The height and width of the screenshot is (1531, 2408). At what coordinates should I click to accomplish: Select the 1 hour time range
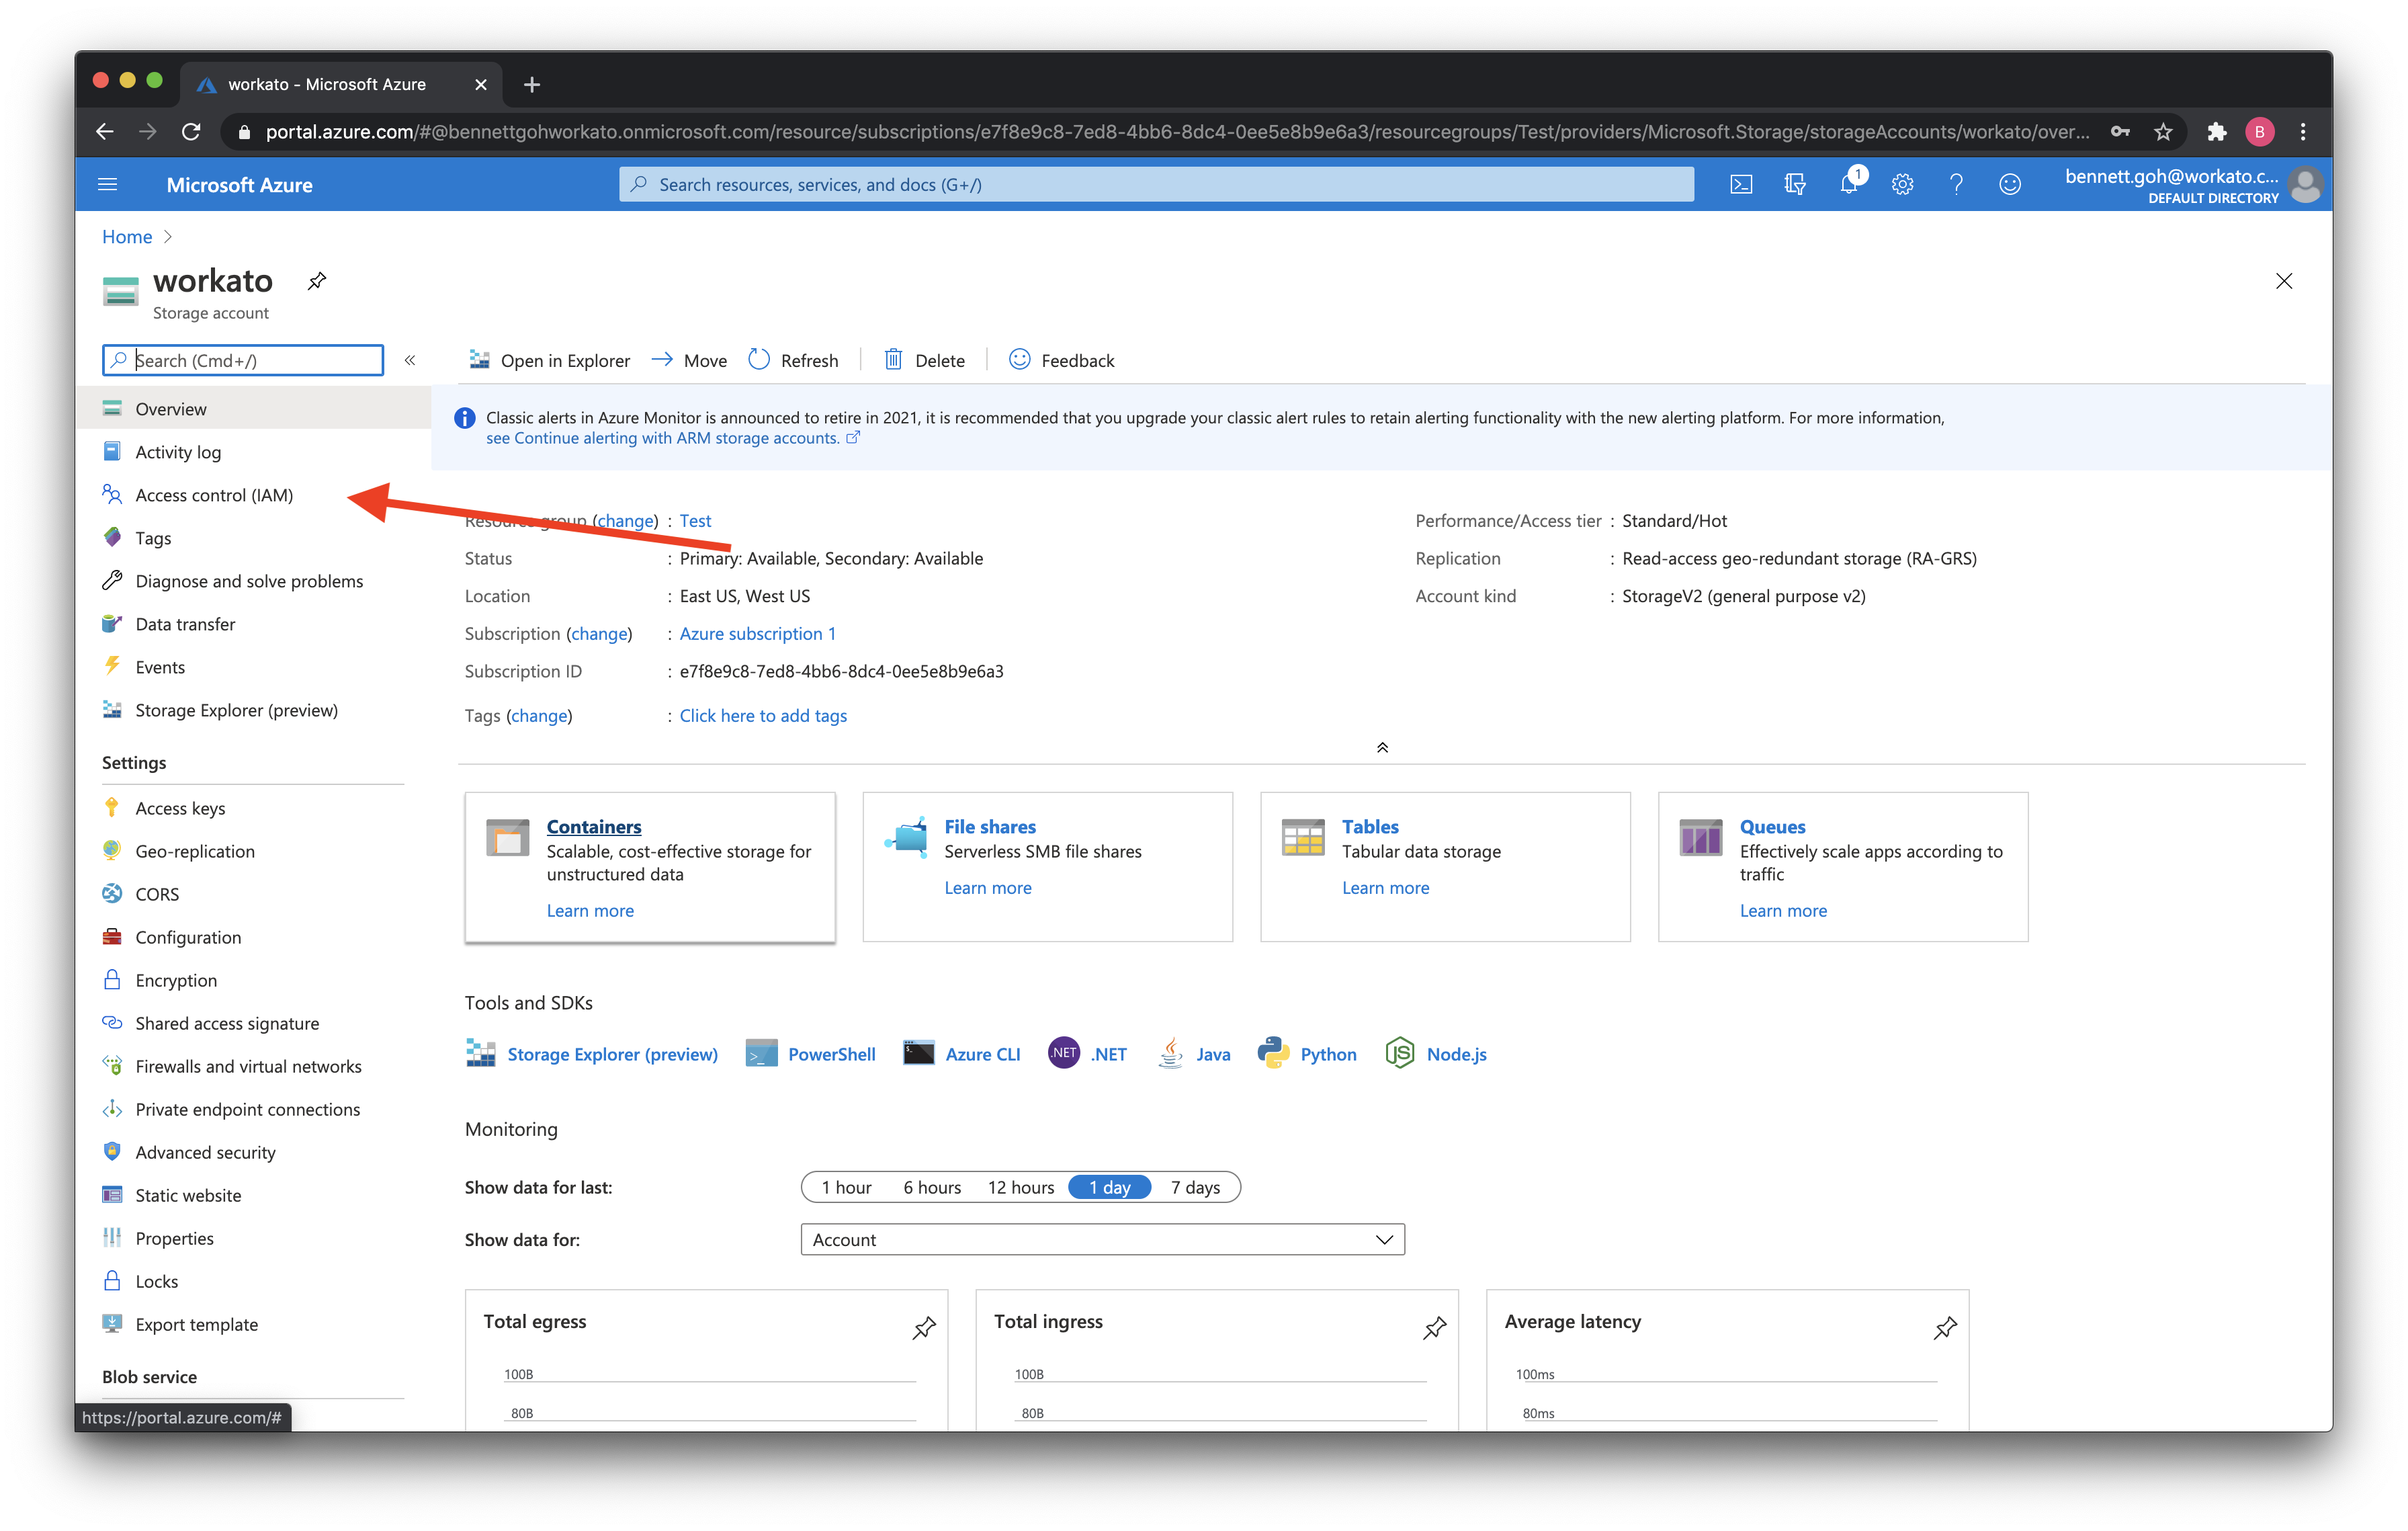click(x=846, y=1187)
